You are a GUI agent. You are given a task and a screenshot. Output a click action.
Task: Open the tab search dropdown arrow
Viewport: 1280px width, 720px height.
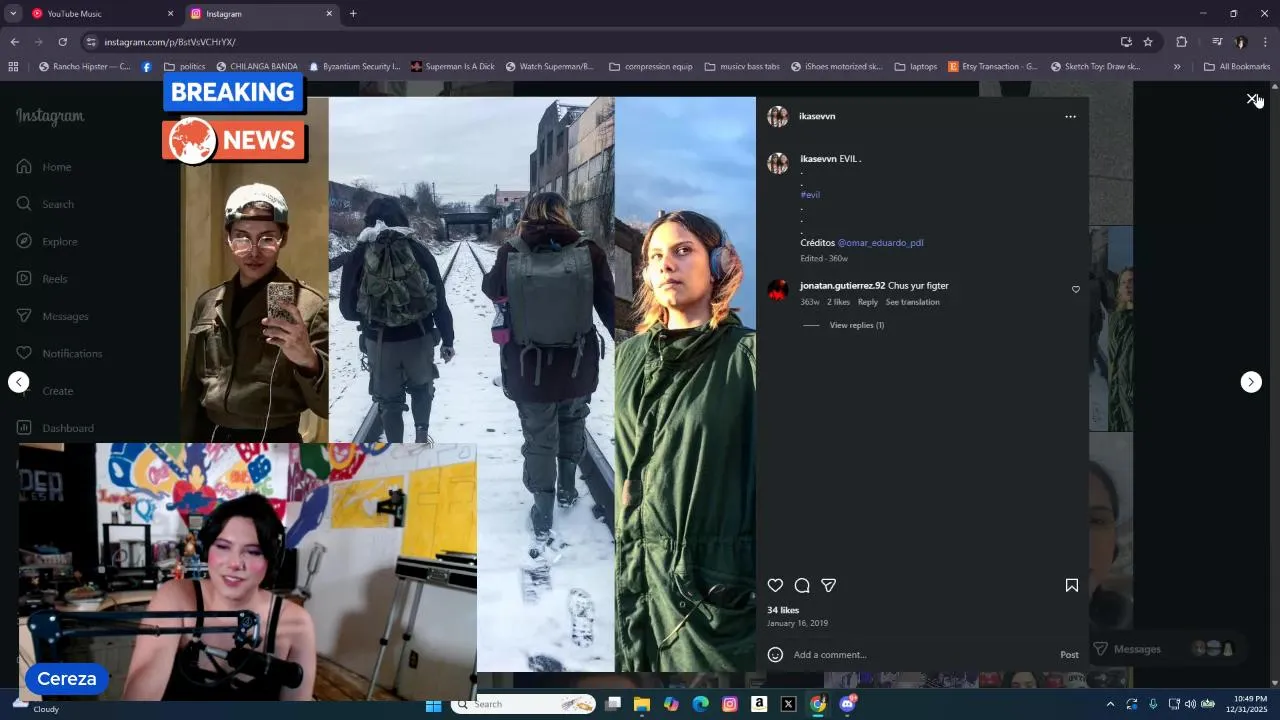13,14
